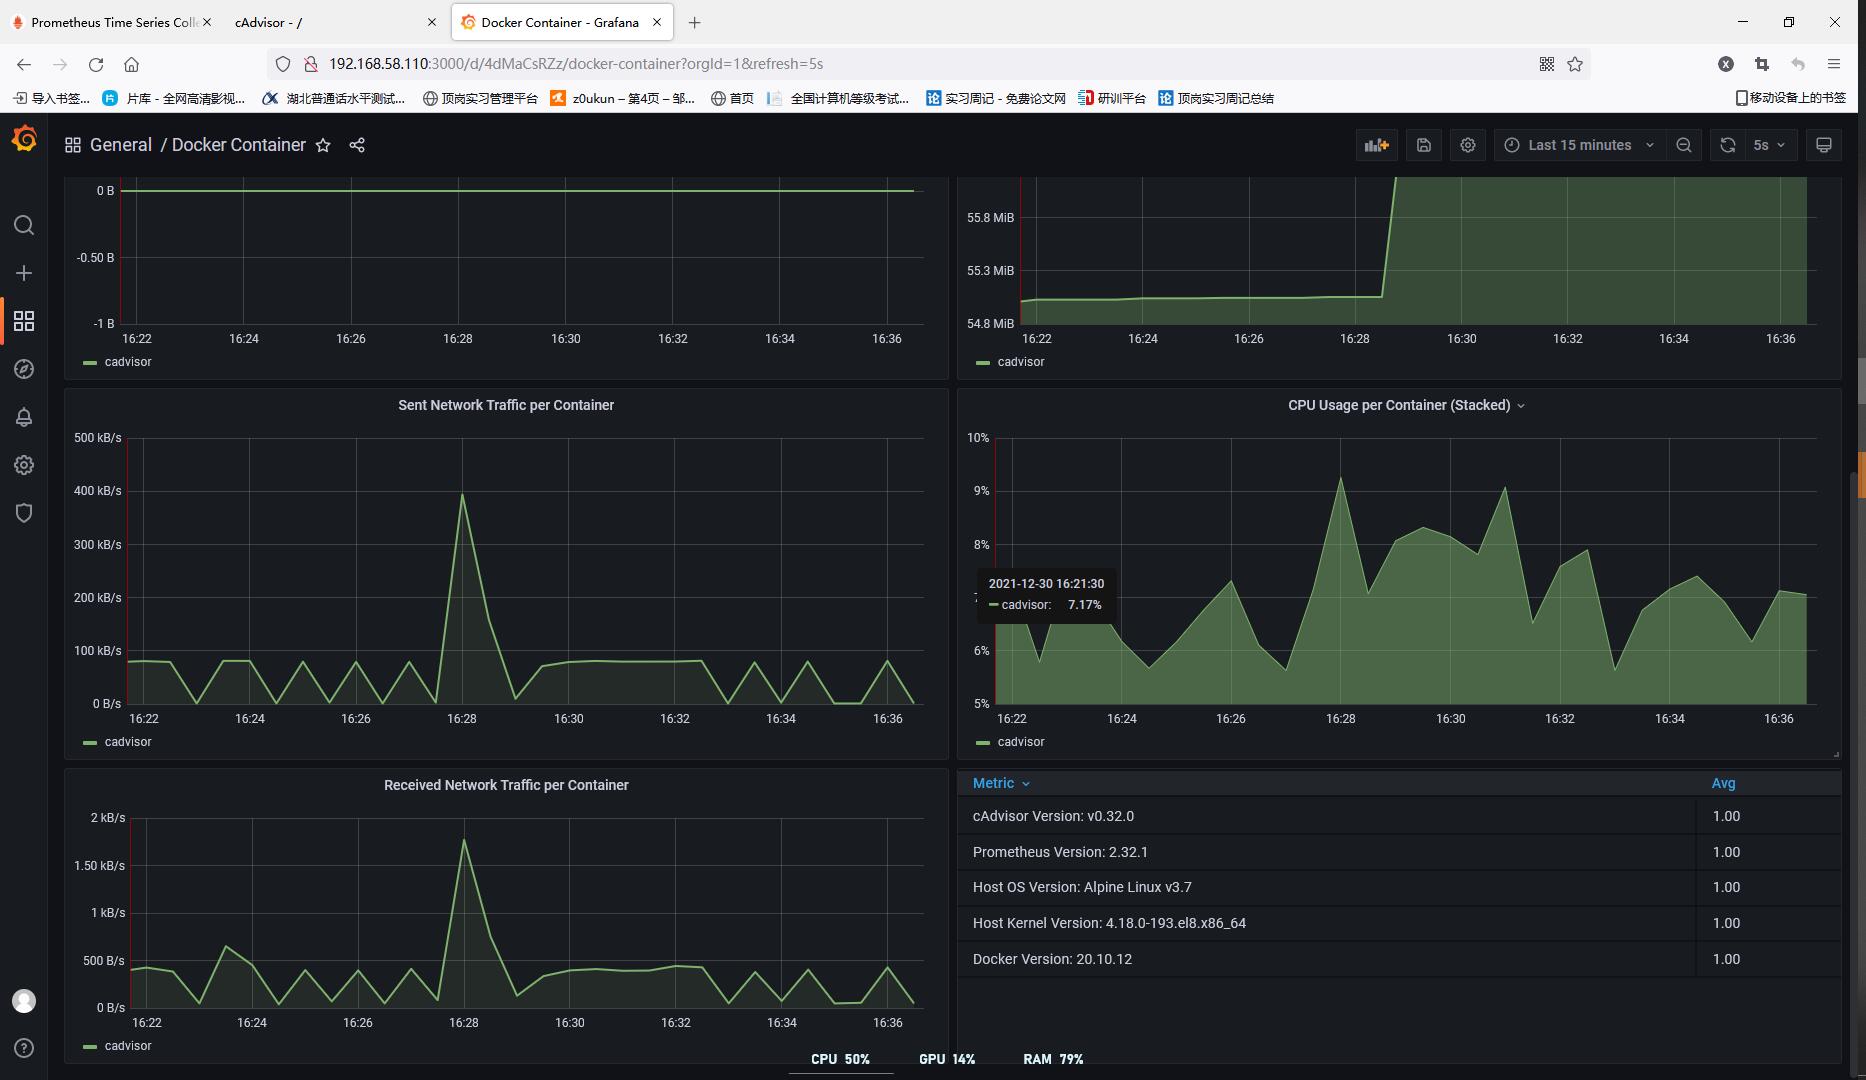Open the Help question mark icon

click(x=24, y=1048)
